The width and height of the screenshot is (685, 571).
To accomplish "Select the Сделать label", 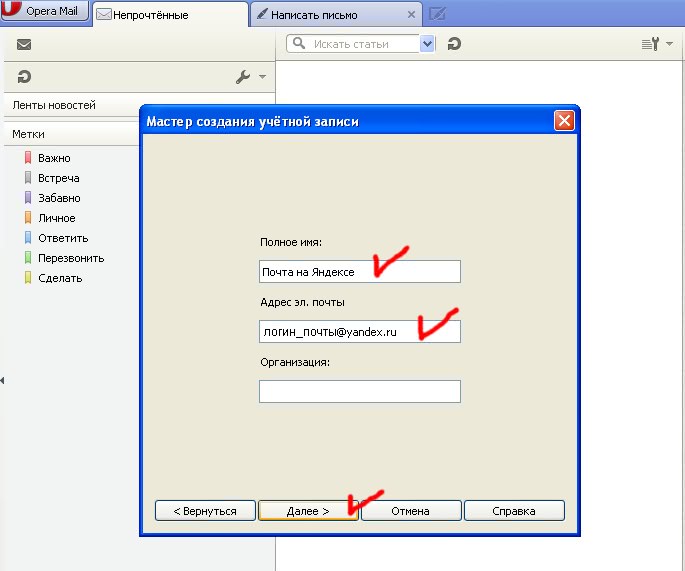I will pyautogui.click(x=60, y=278).
